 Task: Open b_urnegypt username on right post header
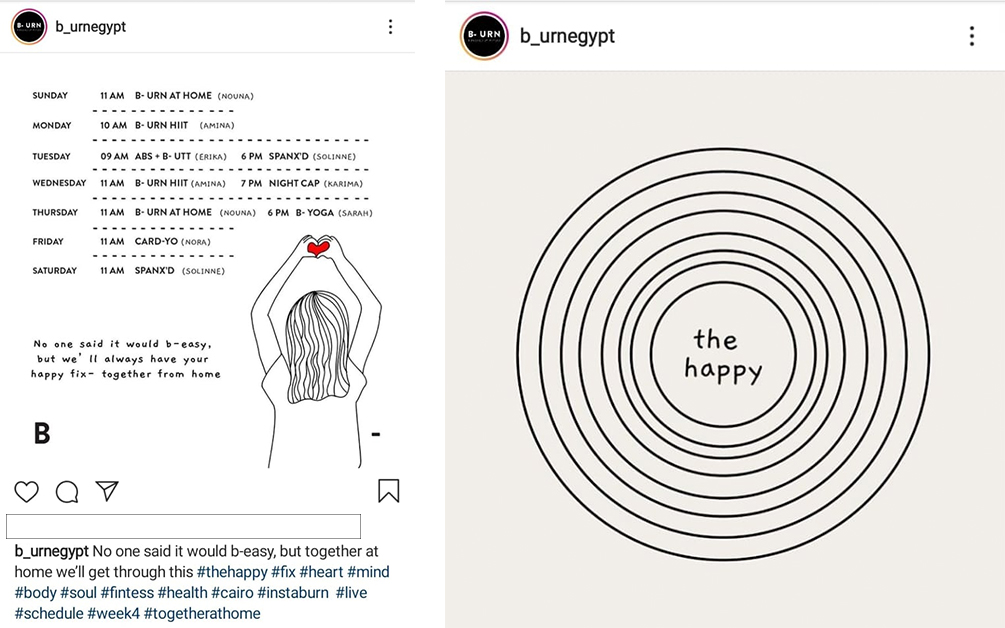point(567,36)
